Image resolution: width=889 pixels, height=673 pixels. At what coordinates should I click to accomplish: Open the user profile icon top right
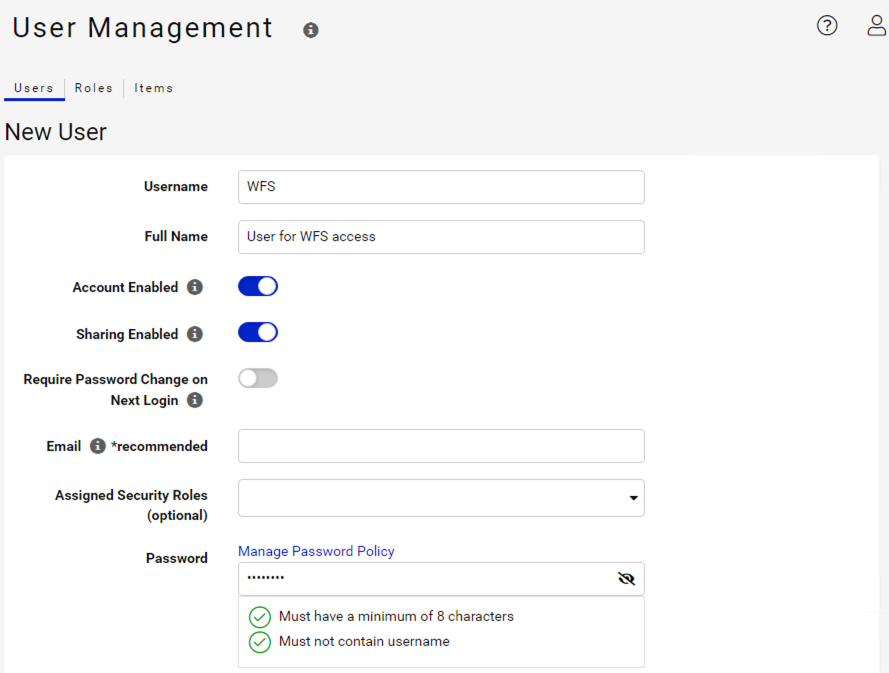(x=875, y=25)
